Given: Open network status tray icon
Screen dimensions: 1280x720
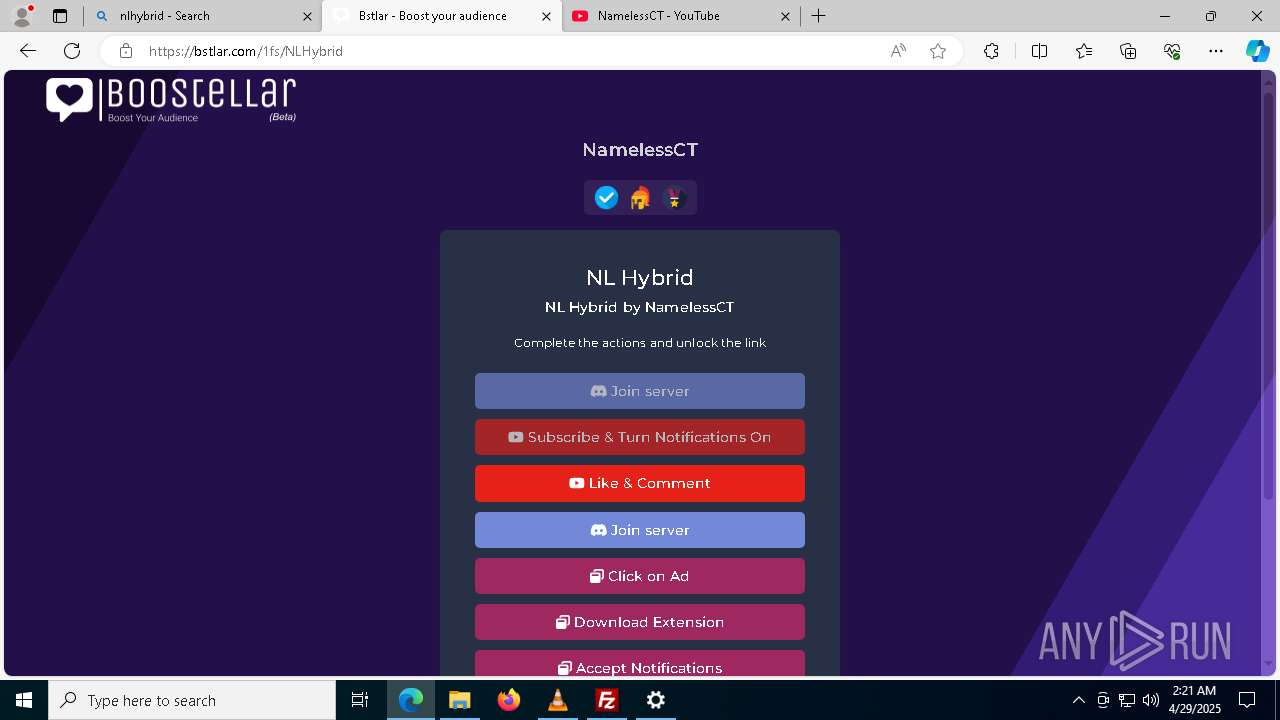Looking at the screenshot, I should click(x=1127, y=700).
